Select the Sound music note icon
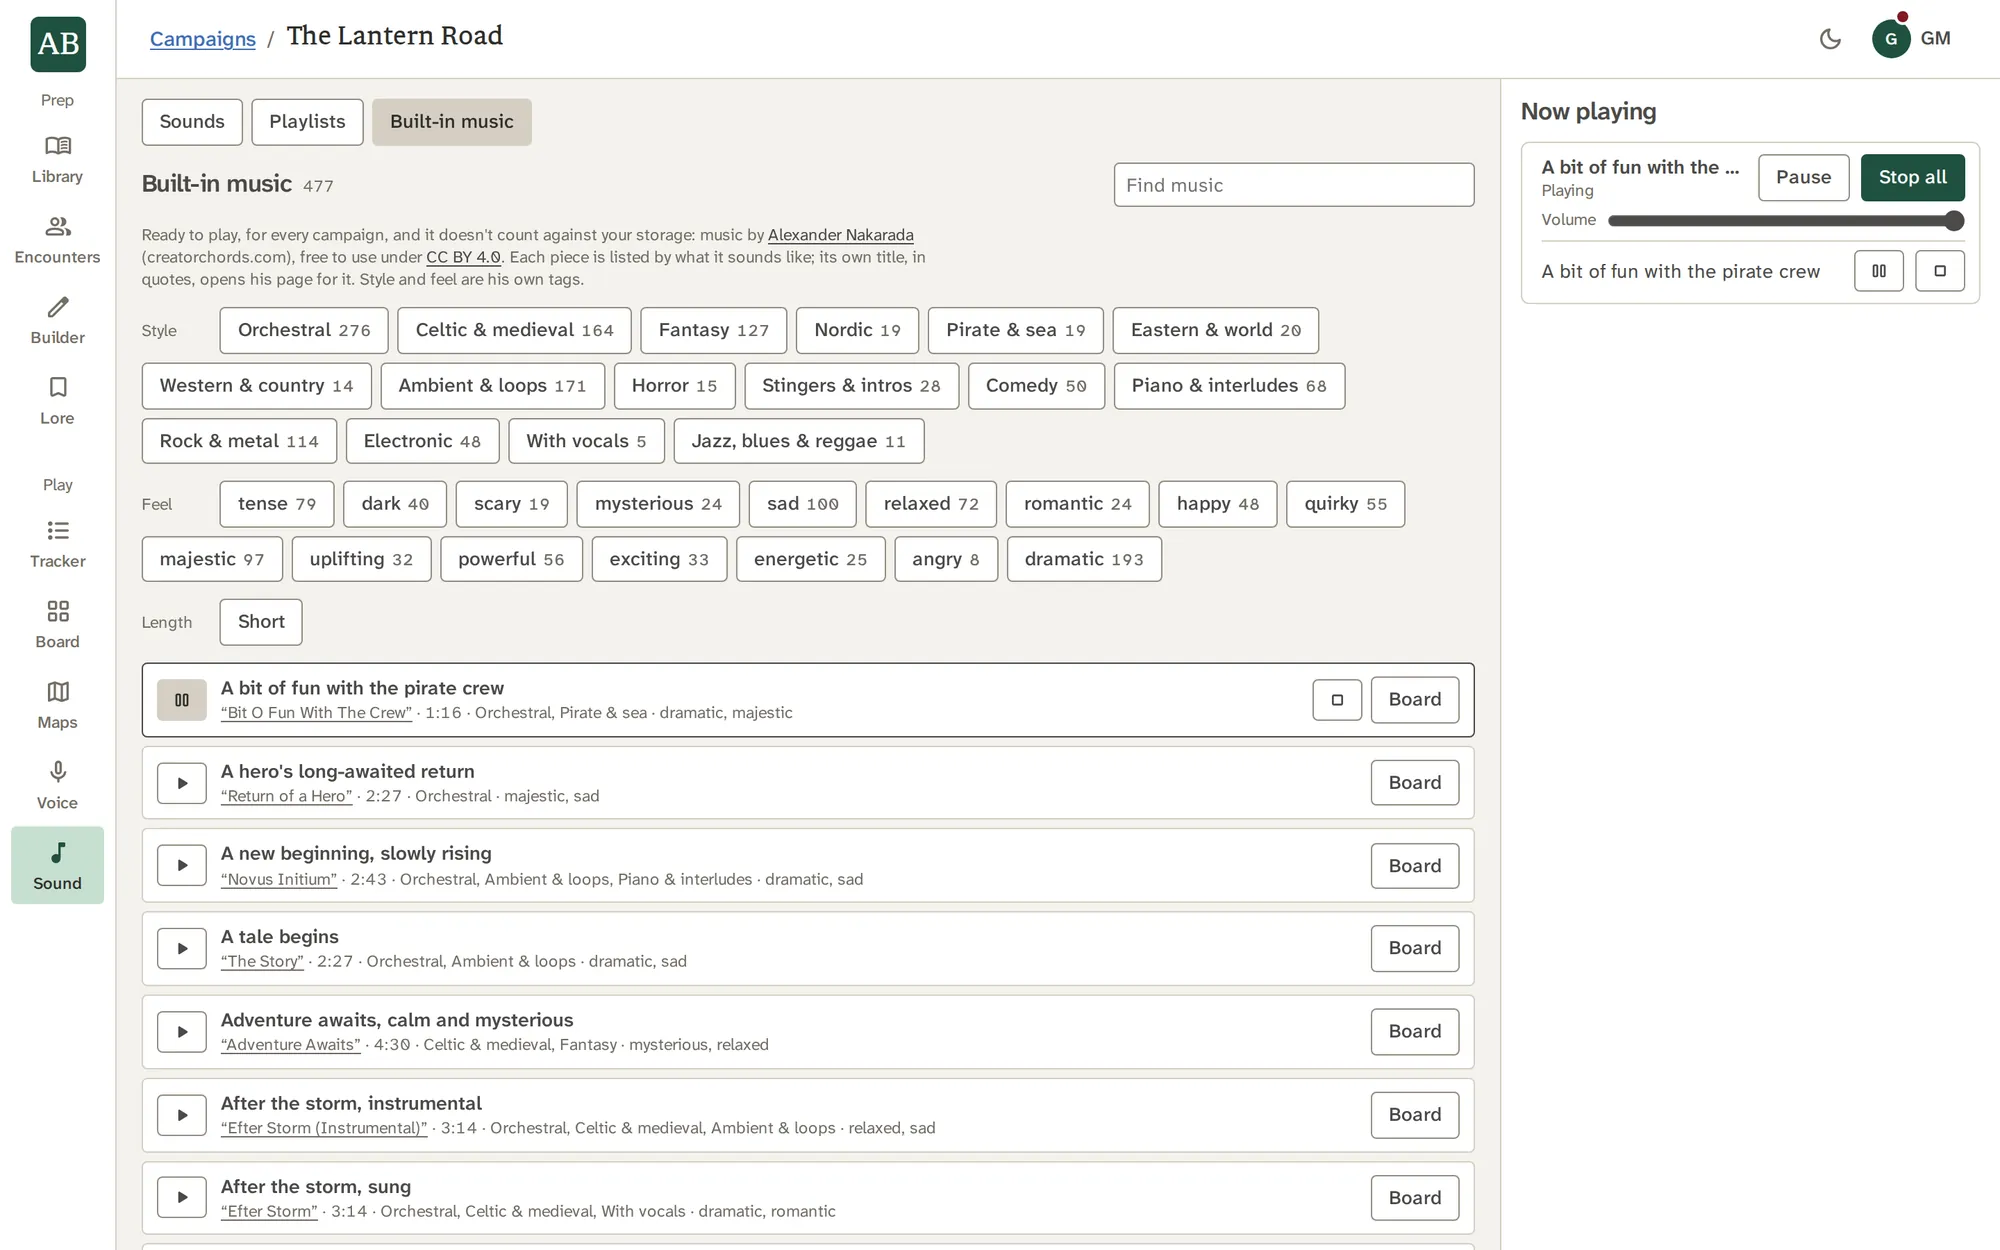The width and height of the screenshot is (2000, 1250). coord(57,866)
